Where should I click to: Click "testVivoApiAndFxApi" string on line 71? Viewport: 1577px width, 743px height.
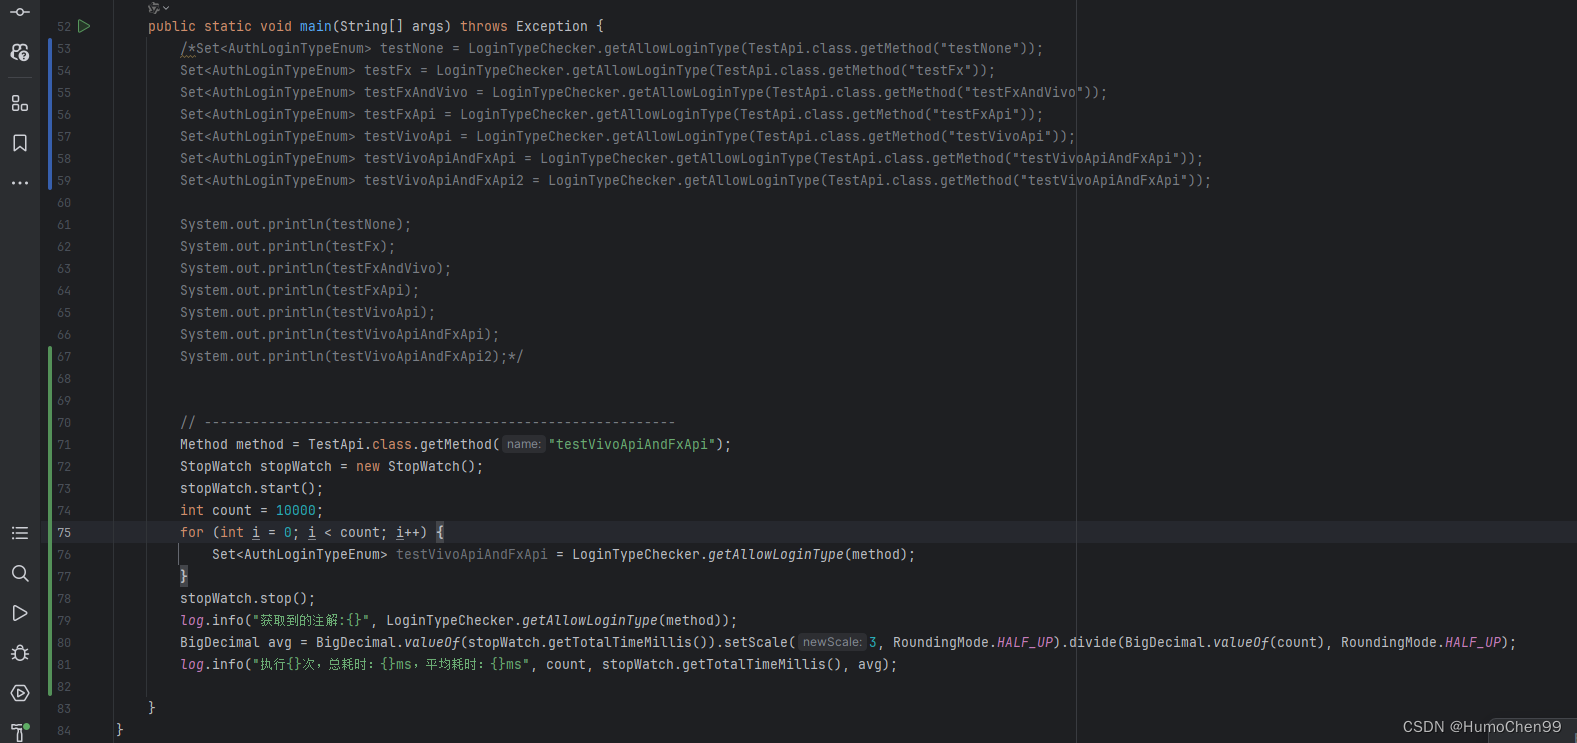[x=632, y=444]
